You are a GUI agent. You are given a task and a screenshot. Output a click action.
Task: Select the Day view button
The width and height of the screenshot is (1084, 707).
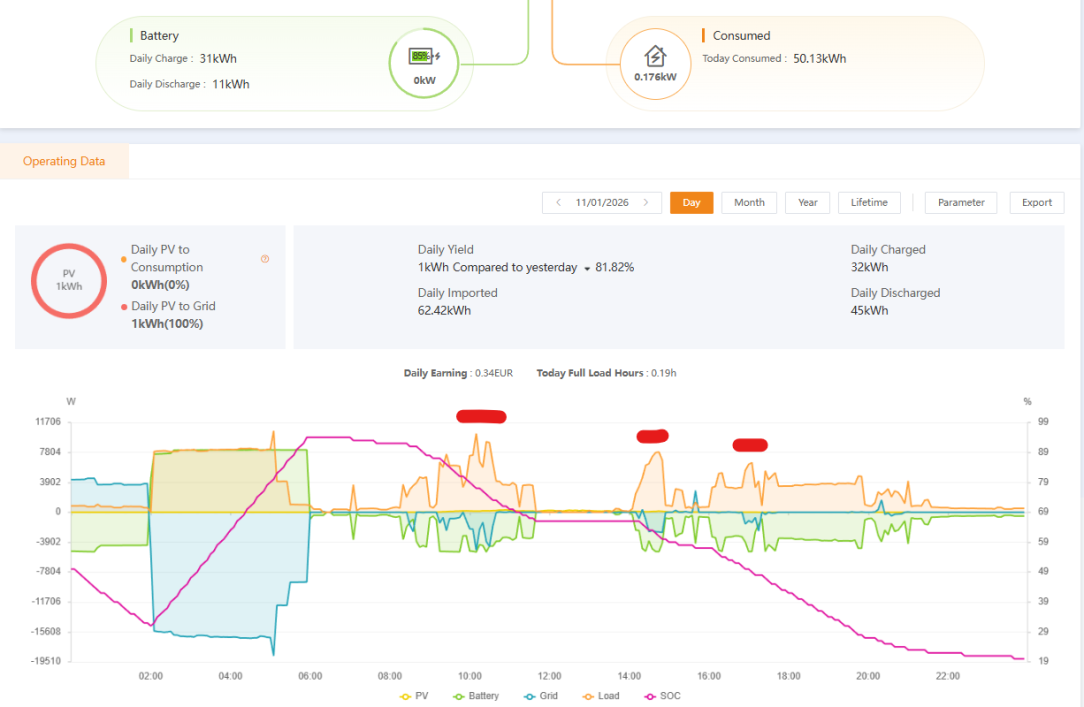691,202
